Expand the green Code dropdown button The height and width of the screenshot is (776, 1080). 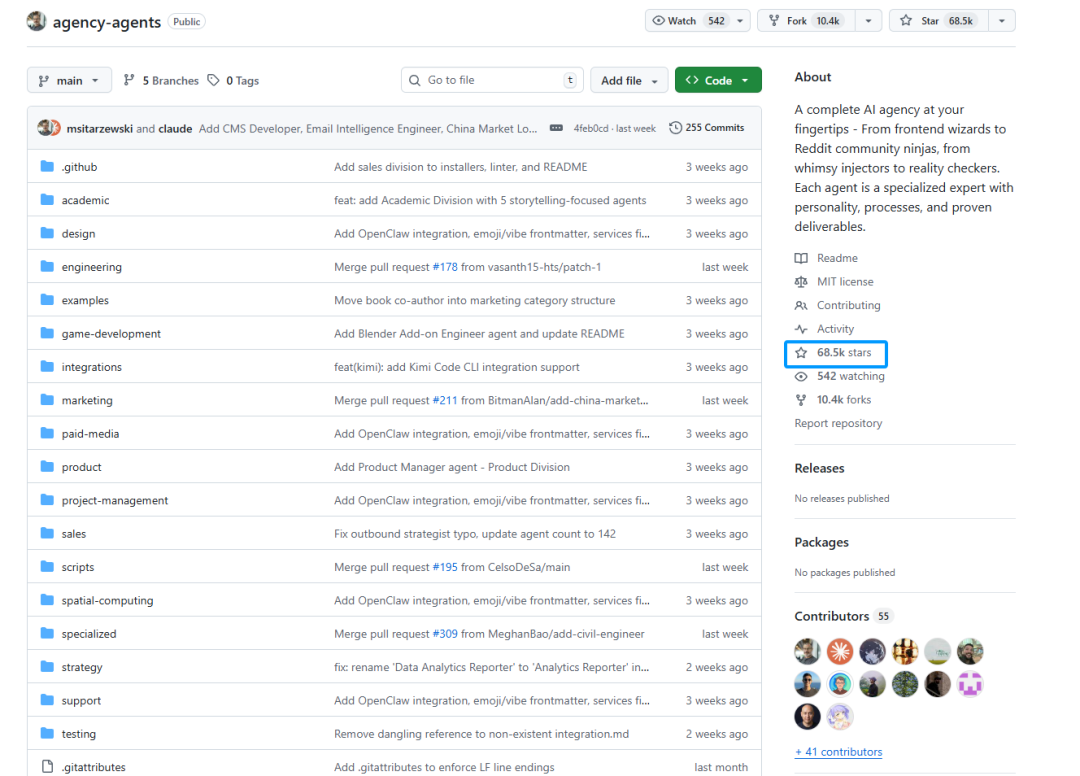click(x=718, y=81)
